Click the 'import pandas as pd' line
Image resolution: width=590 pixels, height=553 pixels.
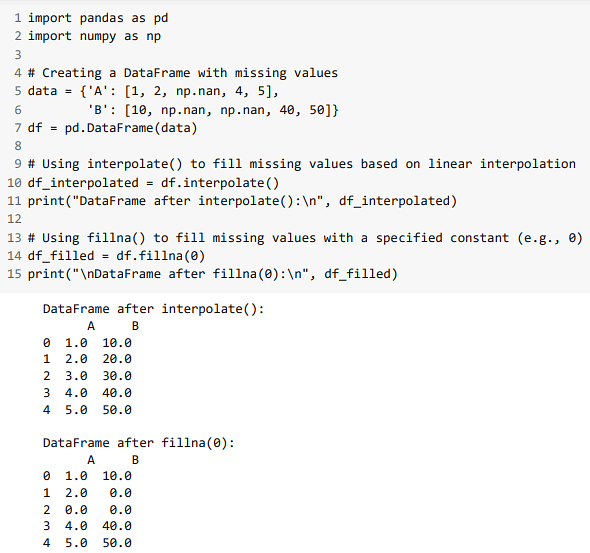[x=98, y=18]
